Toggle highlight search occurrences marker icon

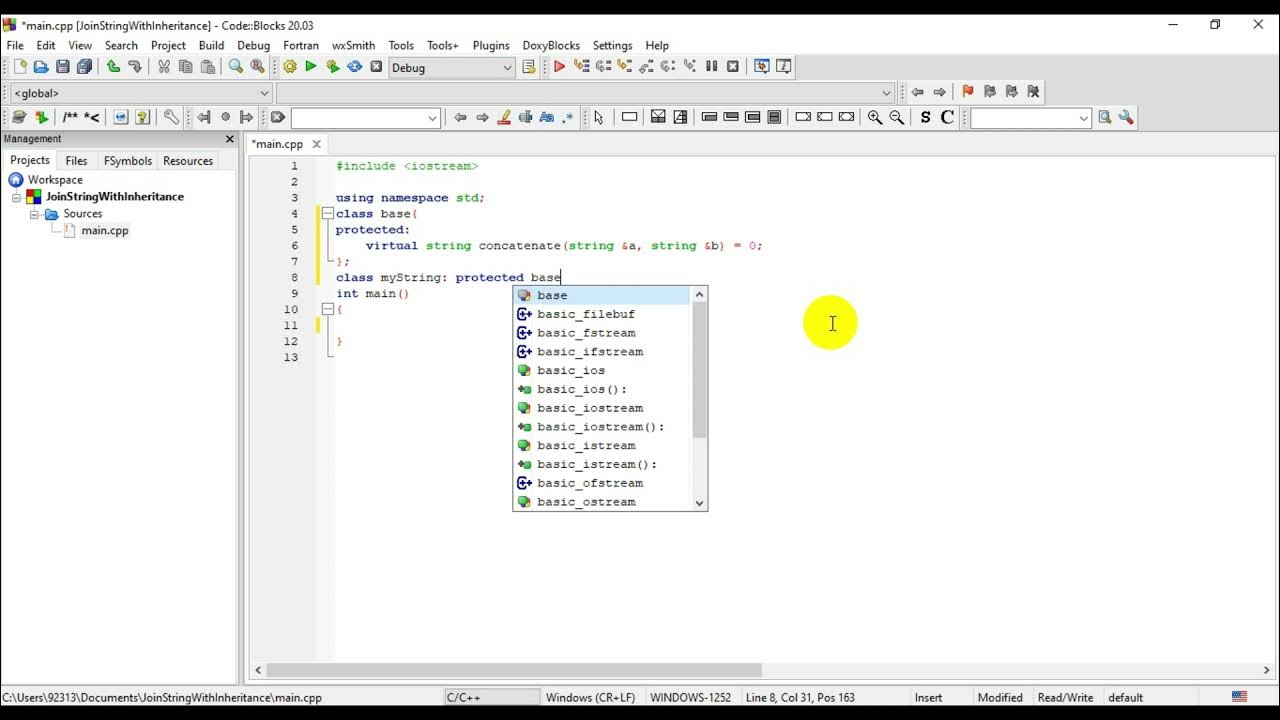coord(504,118)
